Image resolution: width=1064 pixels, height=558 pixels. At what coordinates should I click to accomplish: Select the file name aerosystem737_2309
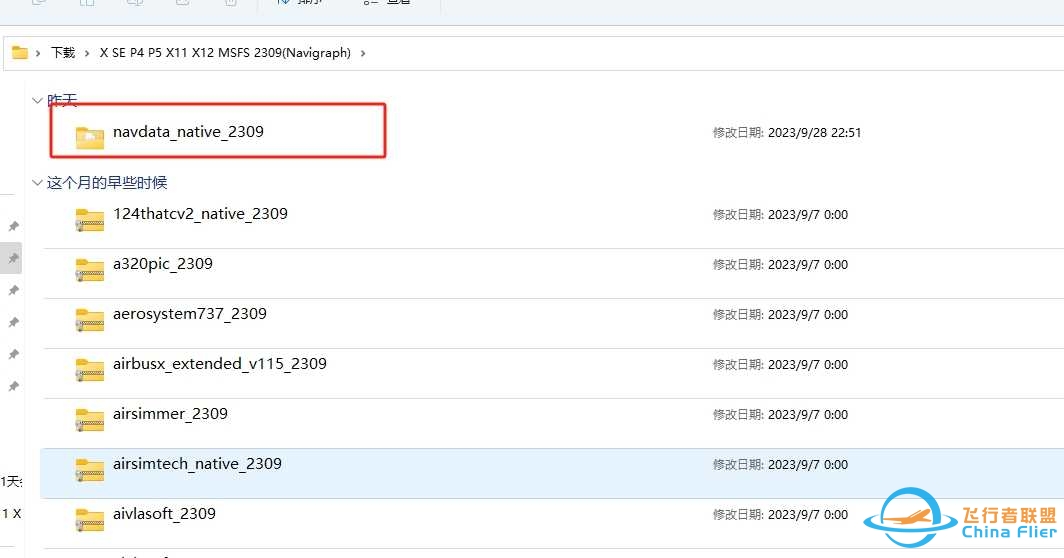190,314
